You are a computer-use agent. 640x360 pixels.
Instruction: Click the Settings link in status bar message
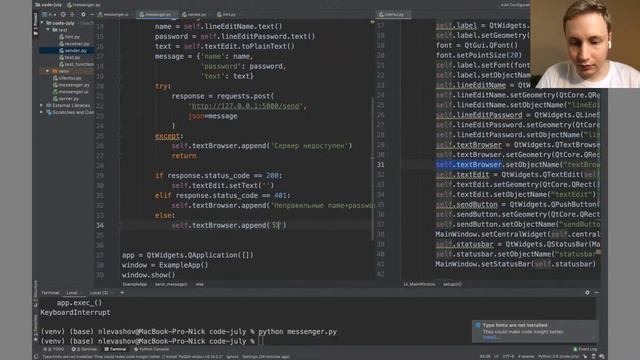coord(250,357)
